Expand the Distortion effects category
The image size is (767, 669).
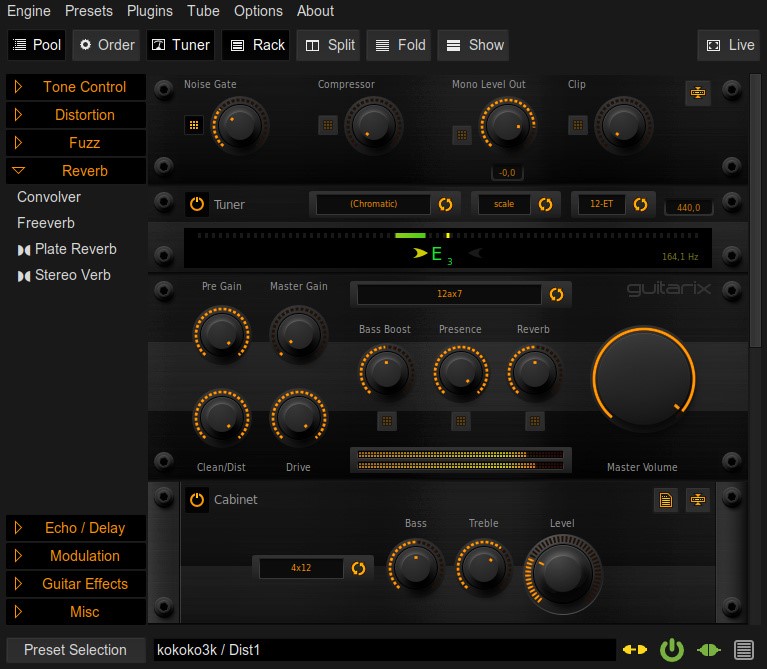coord(76,115)
